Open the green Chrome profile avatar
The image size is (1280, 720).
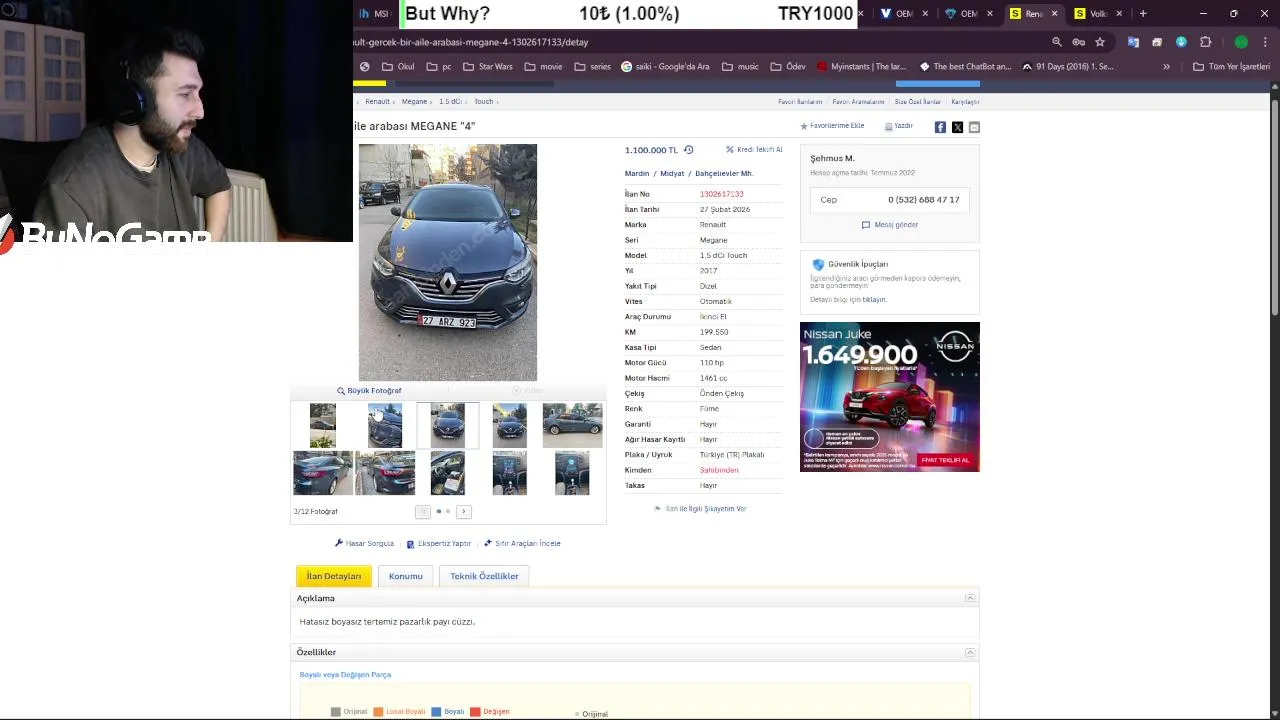(x=1241, y=42)
